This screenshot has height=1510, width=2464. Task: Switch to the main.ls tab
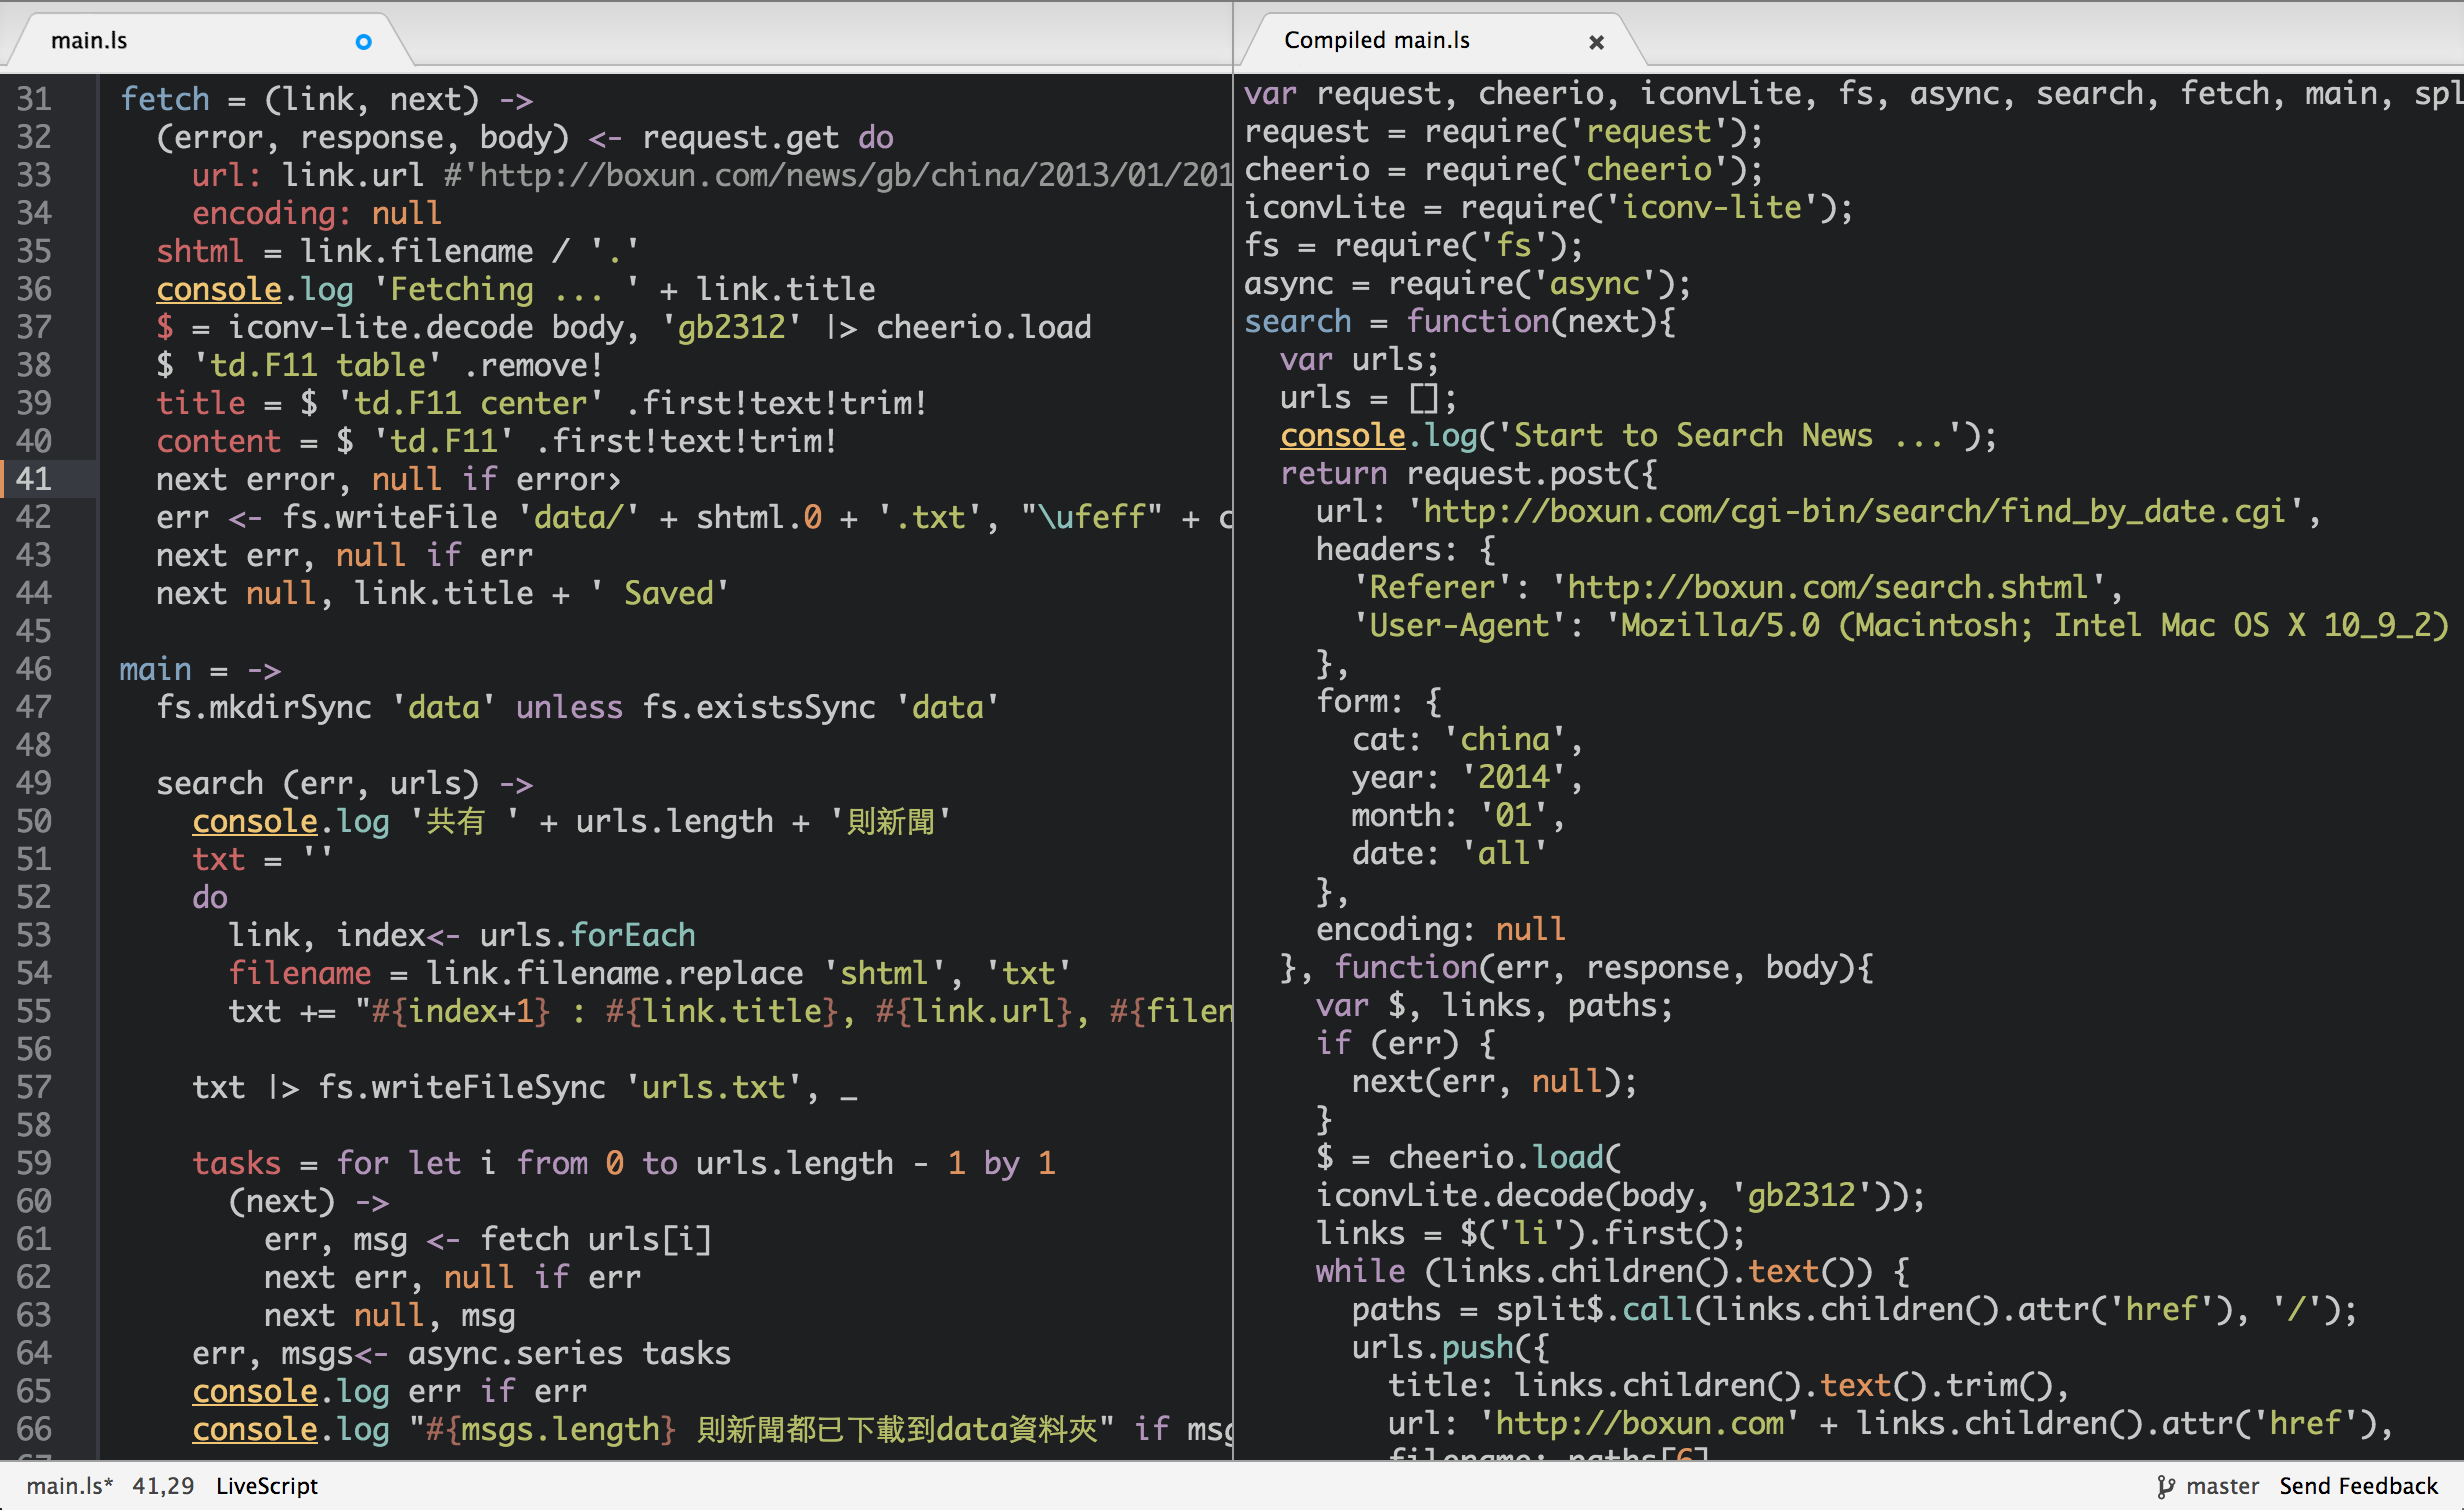coord(90,41)
